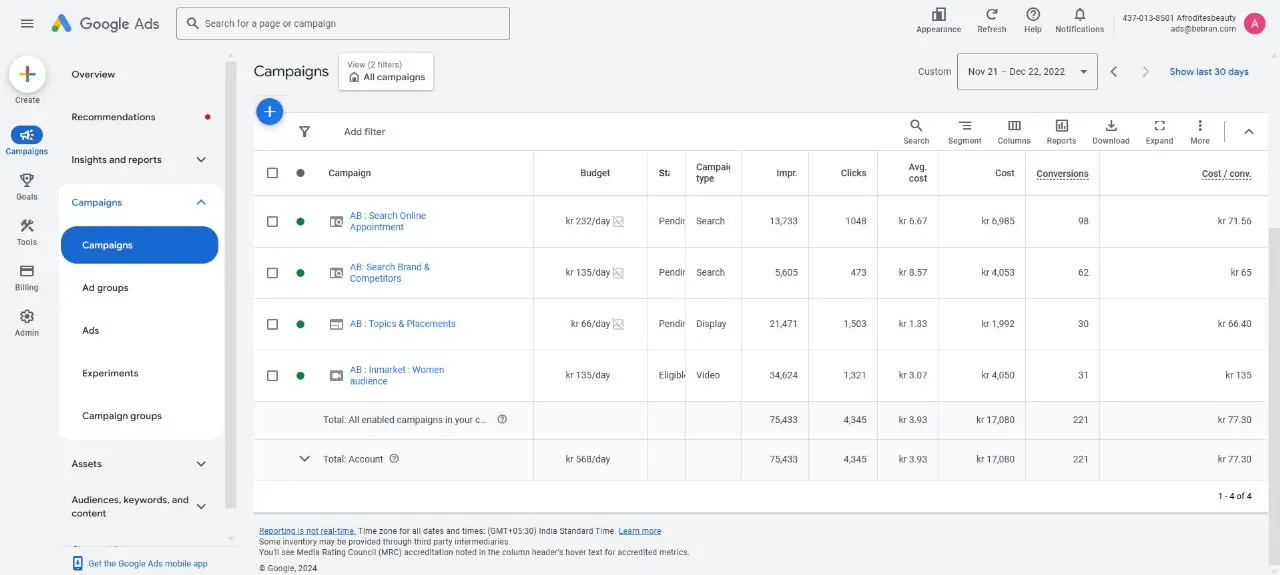Click the filter funnel icon

[x=305, y=132]
